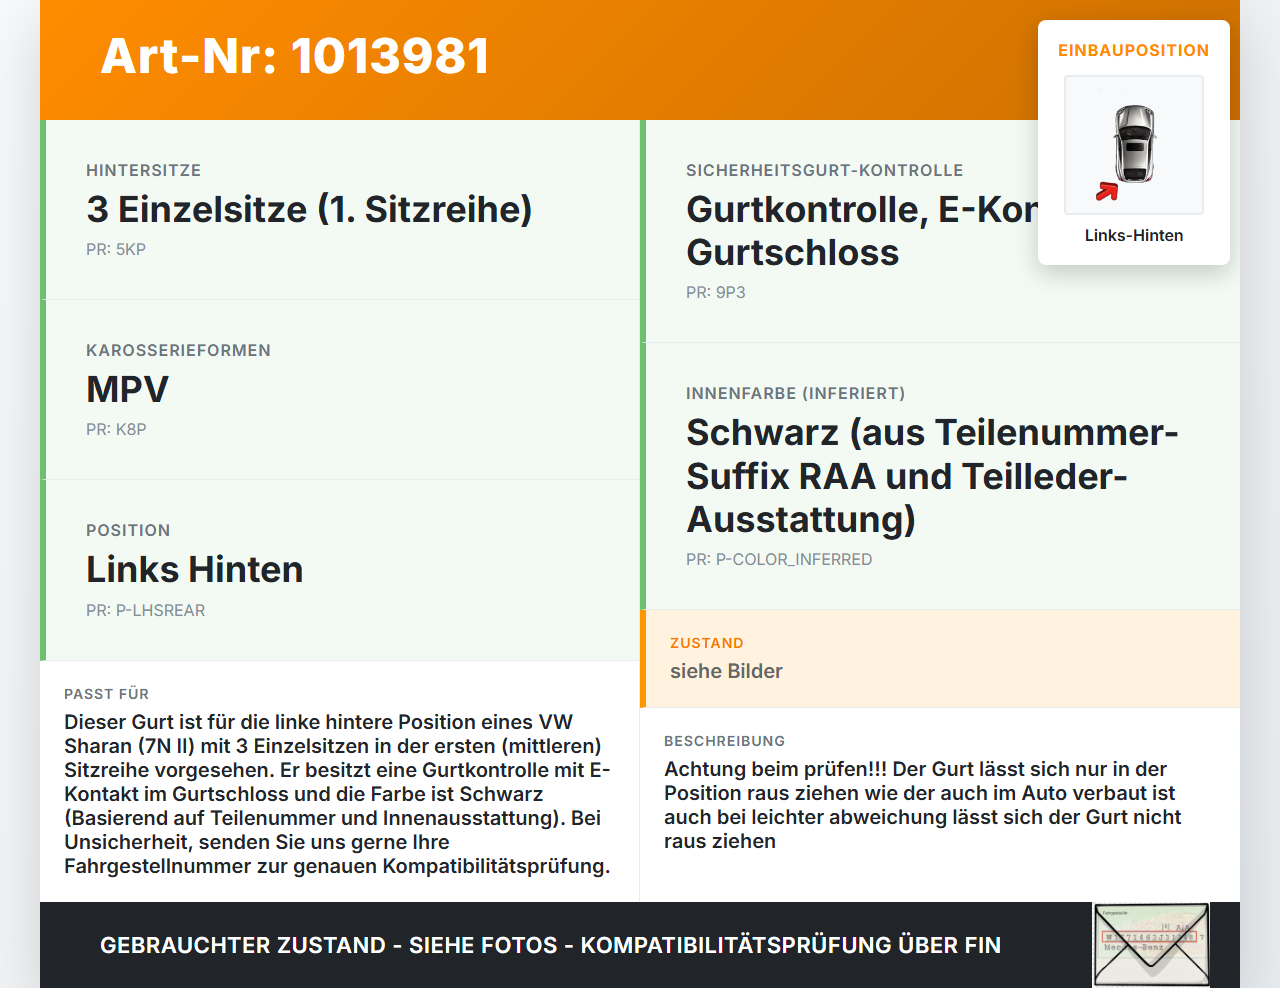1280x988 pixels.
Task: Click the Links-Hinten caption under car
Action: (x=1134, y=235)
